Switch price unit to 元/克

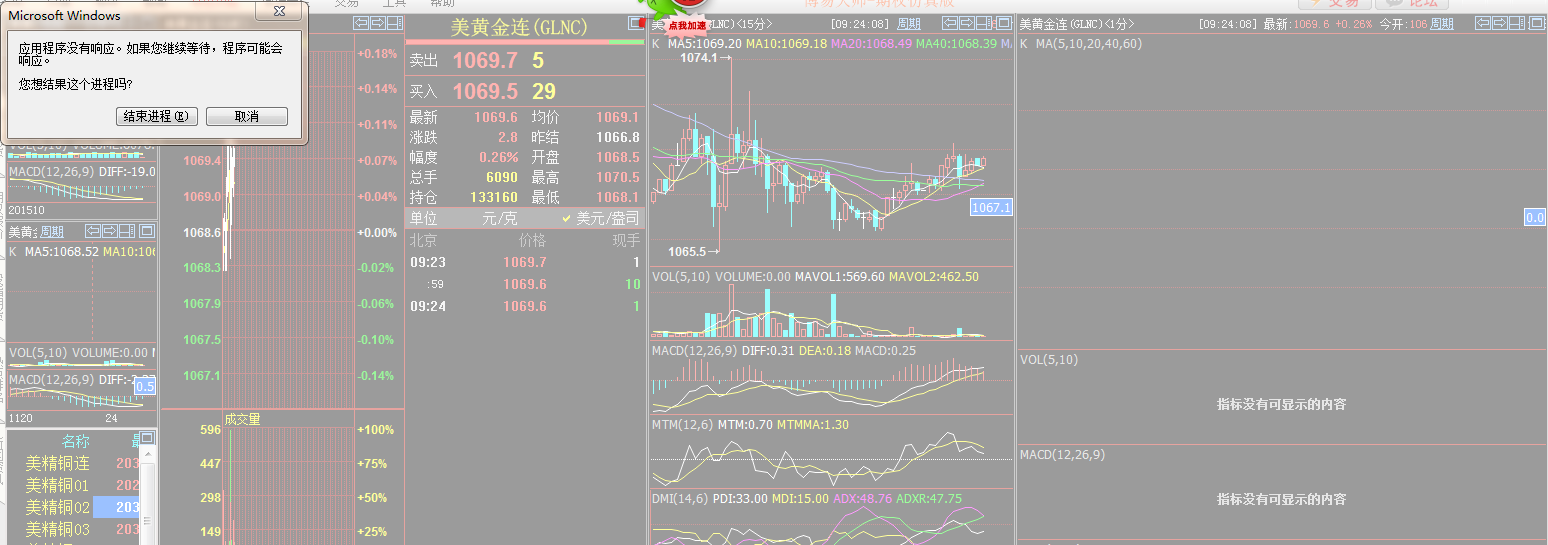[x=502, y=218]
